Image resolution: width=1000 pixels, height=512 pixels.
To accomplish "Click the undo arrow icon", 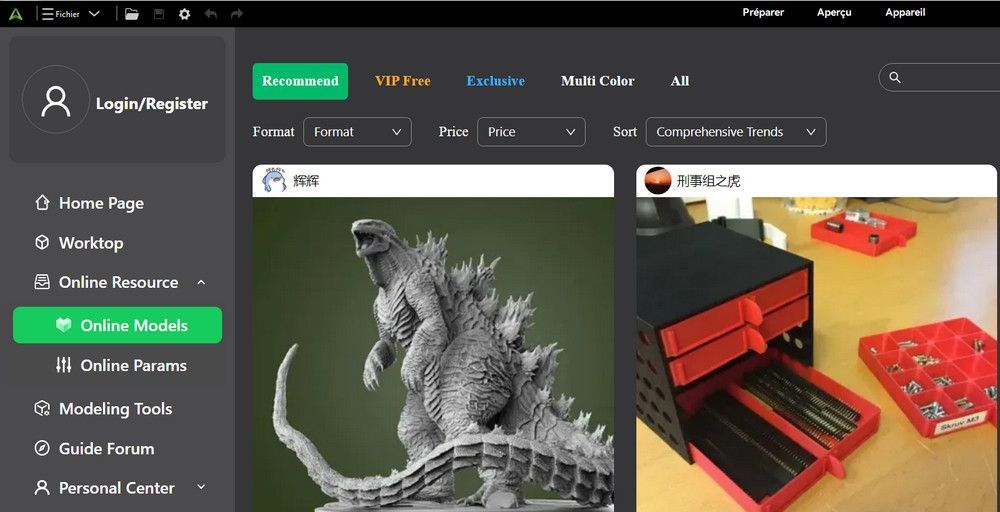I will (x=210, y=14).
